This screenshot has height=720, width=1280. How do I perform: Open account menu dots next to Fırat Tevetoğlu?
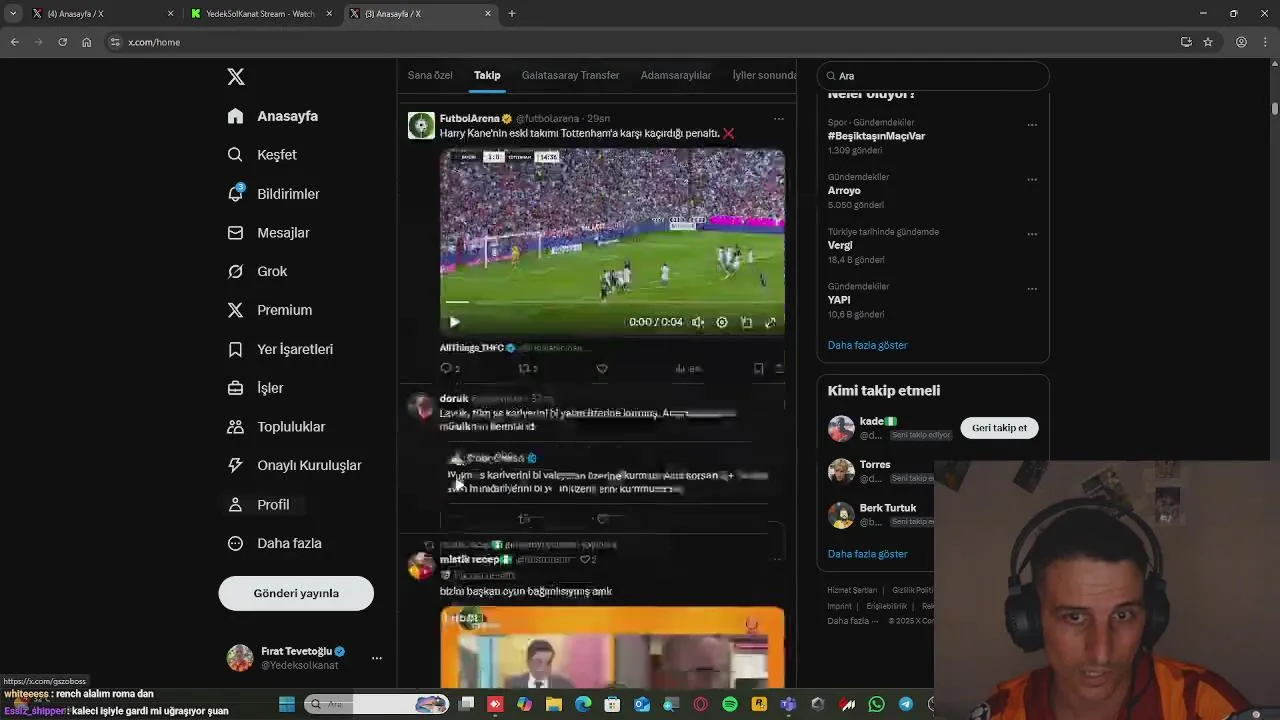tap(376, 658)
